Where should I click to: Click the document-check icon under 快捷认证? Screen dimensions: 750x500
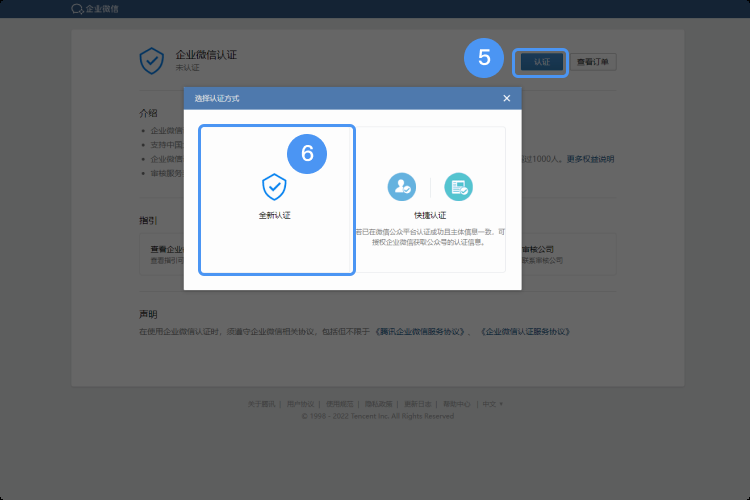coord(458,187)
